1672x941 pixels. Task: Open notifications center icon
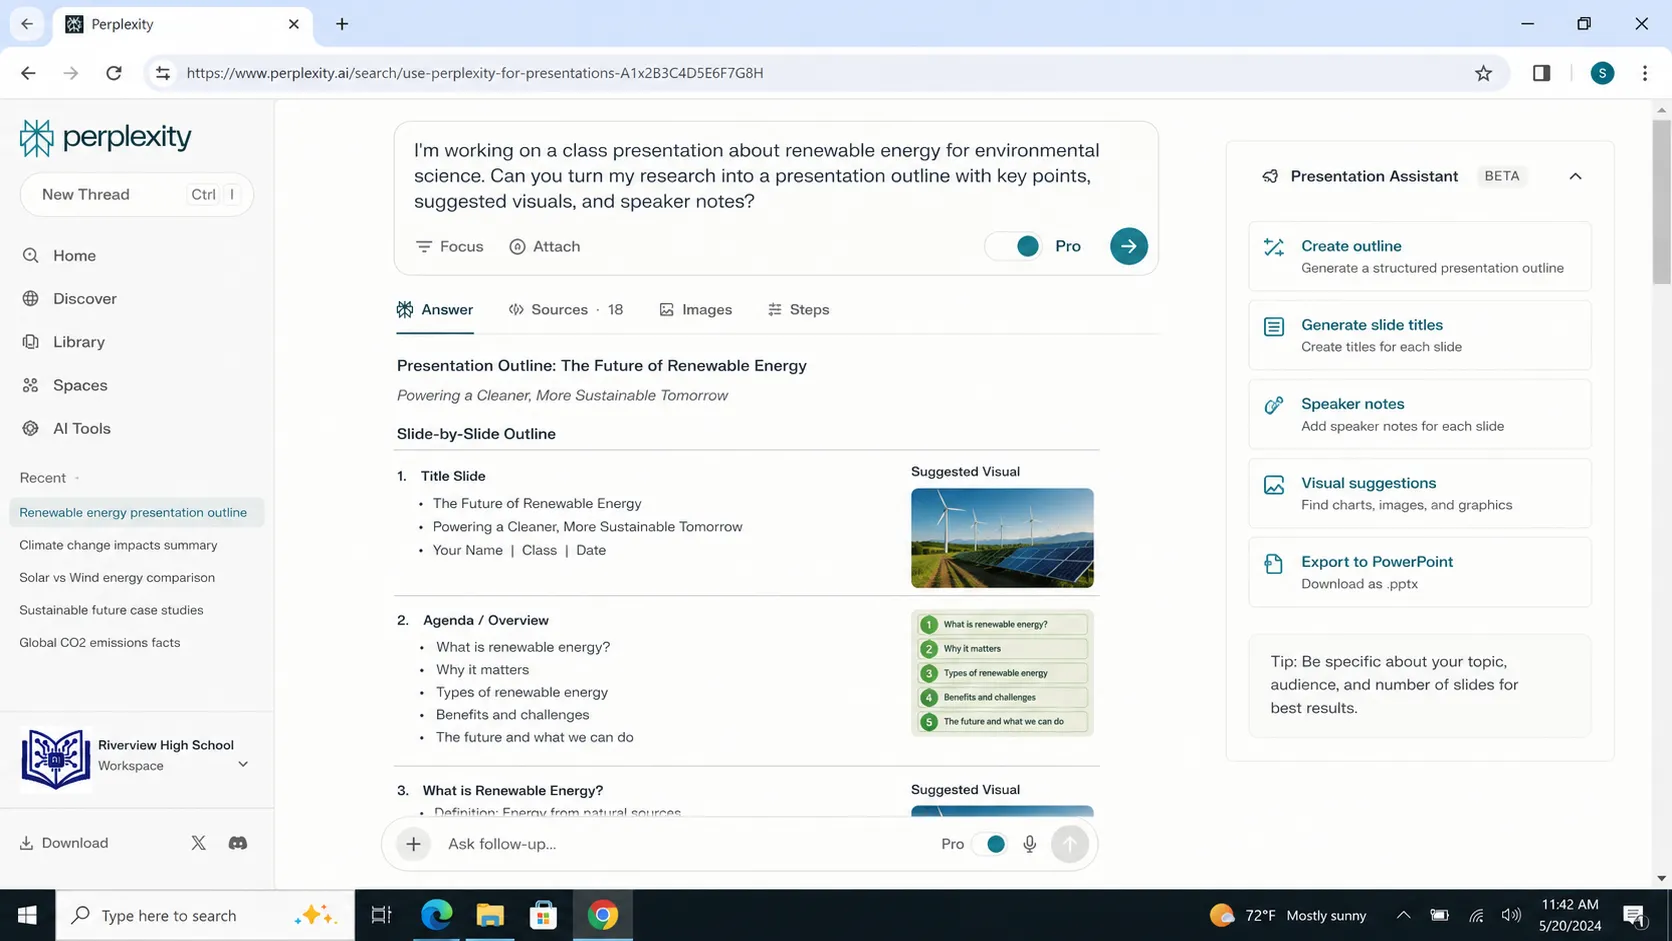tap(1634, 915)
